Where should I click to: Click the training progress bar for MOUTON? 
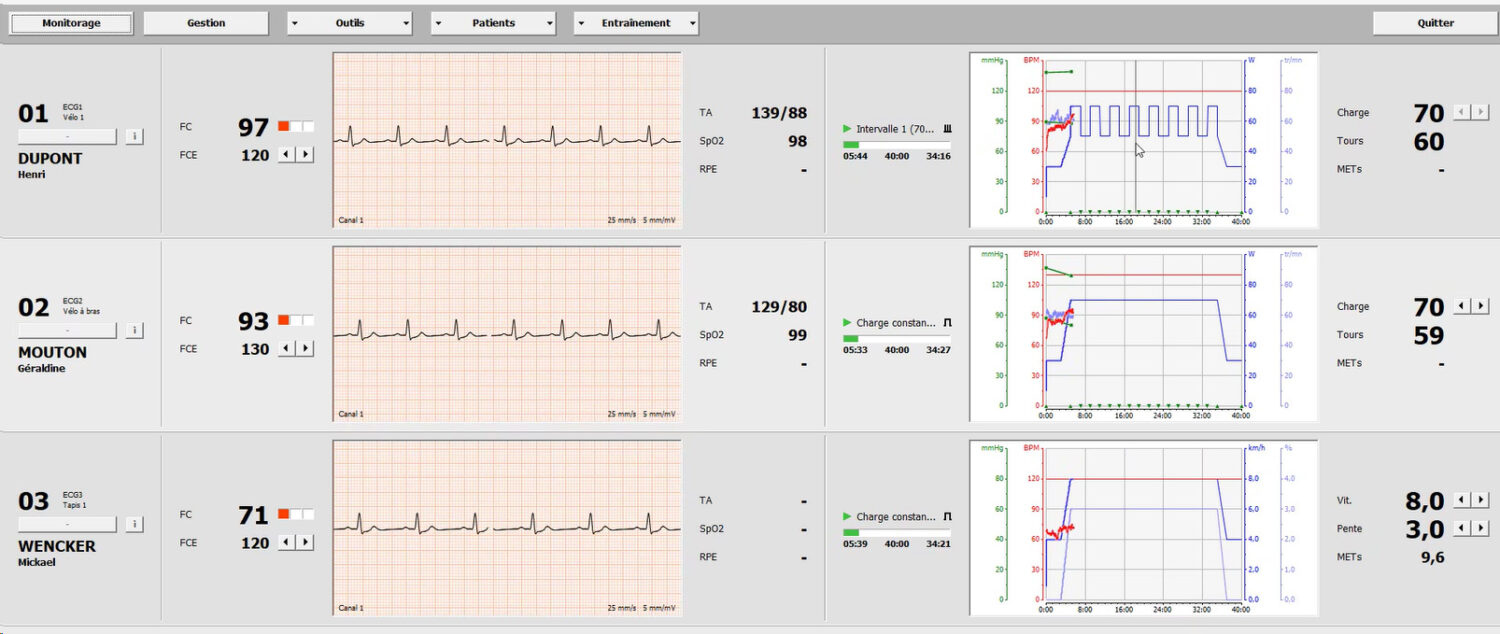896,339
